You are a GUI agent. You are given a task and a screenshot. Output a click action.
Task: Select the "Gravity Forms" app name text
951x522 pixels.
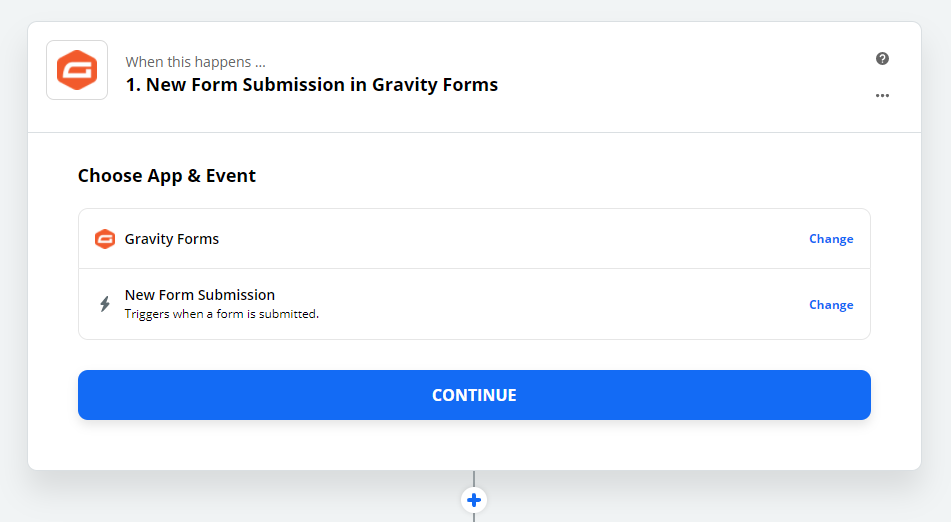(x=172, y=239)
